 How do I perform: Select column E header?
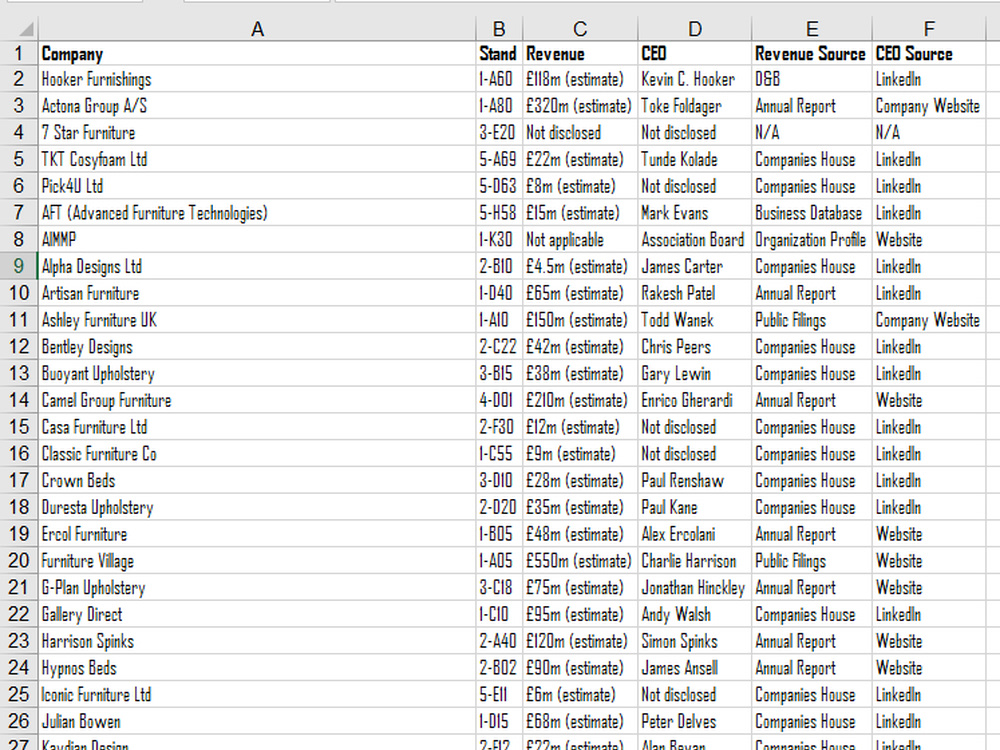point(812,29)
